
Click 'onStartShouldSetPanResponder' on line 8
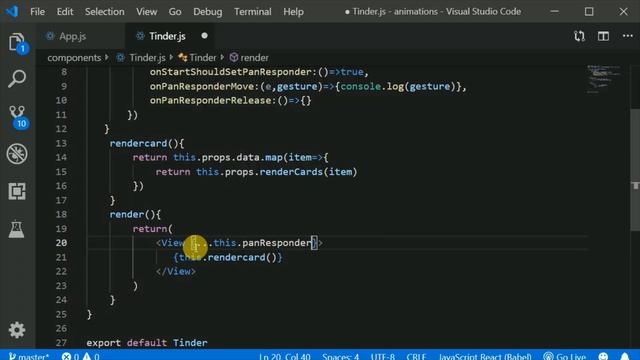coord(231,72)
